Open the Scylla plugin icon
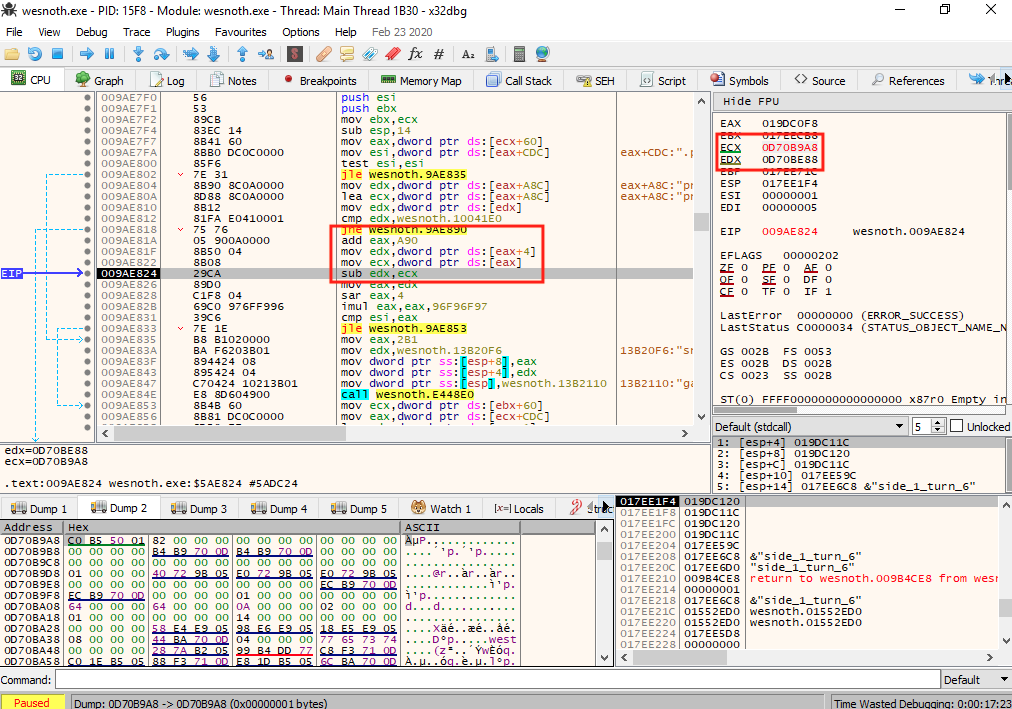 point(294,54)
